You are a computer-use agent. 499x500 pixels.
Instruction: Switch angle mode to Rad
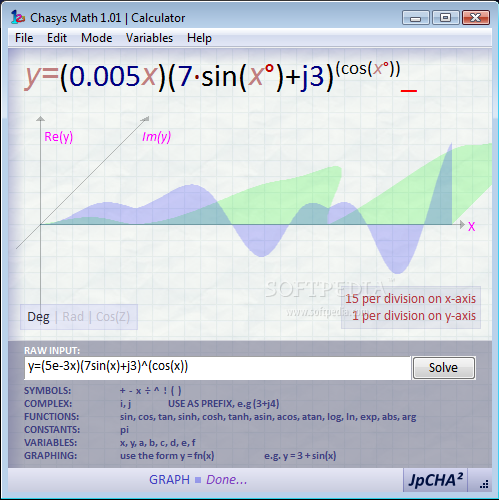(73, 317)
